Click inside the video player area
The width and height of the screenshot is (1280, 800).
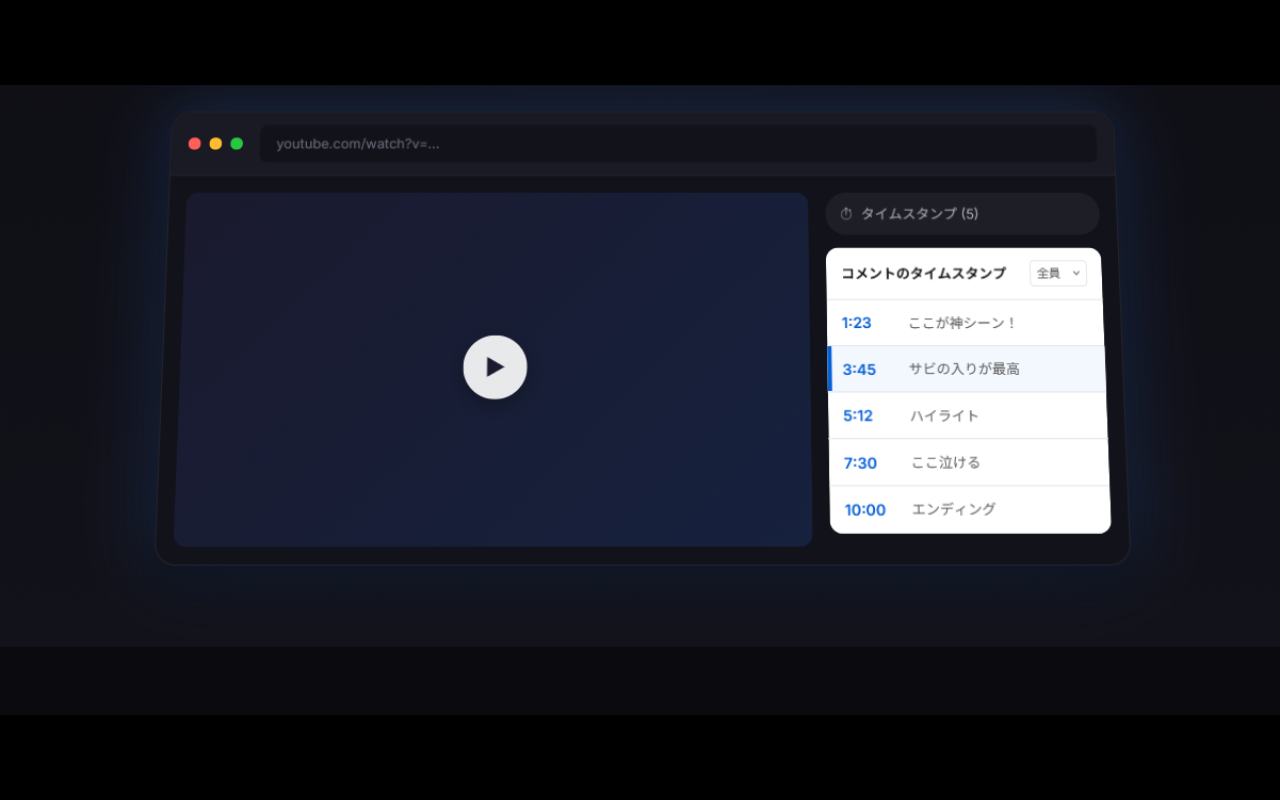tap(494, 368)
